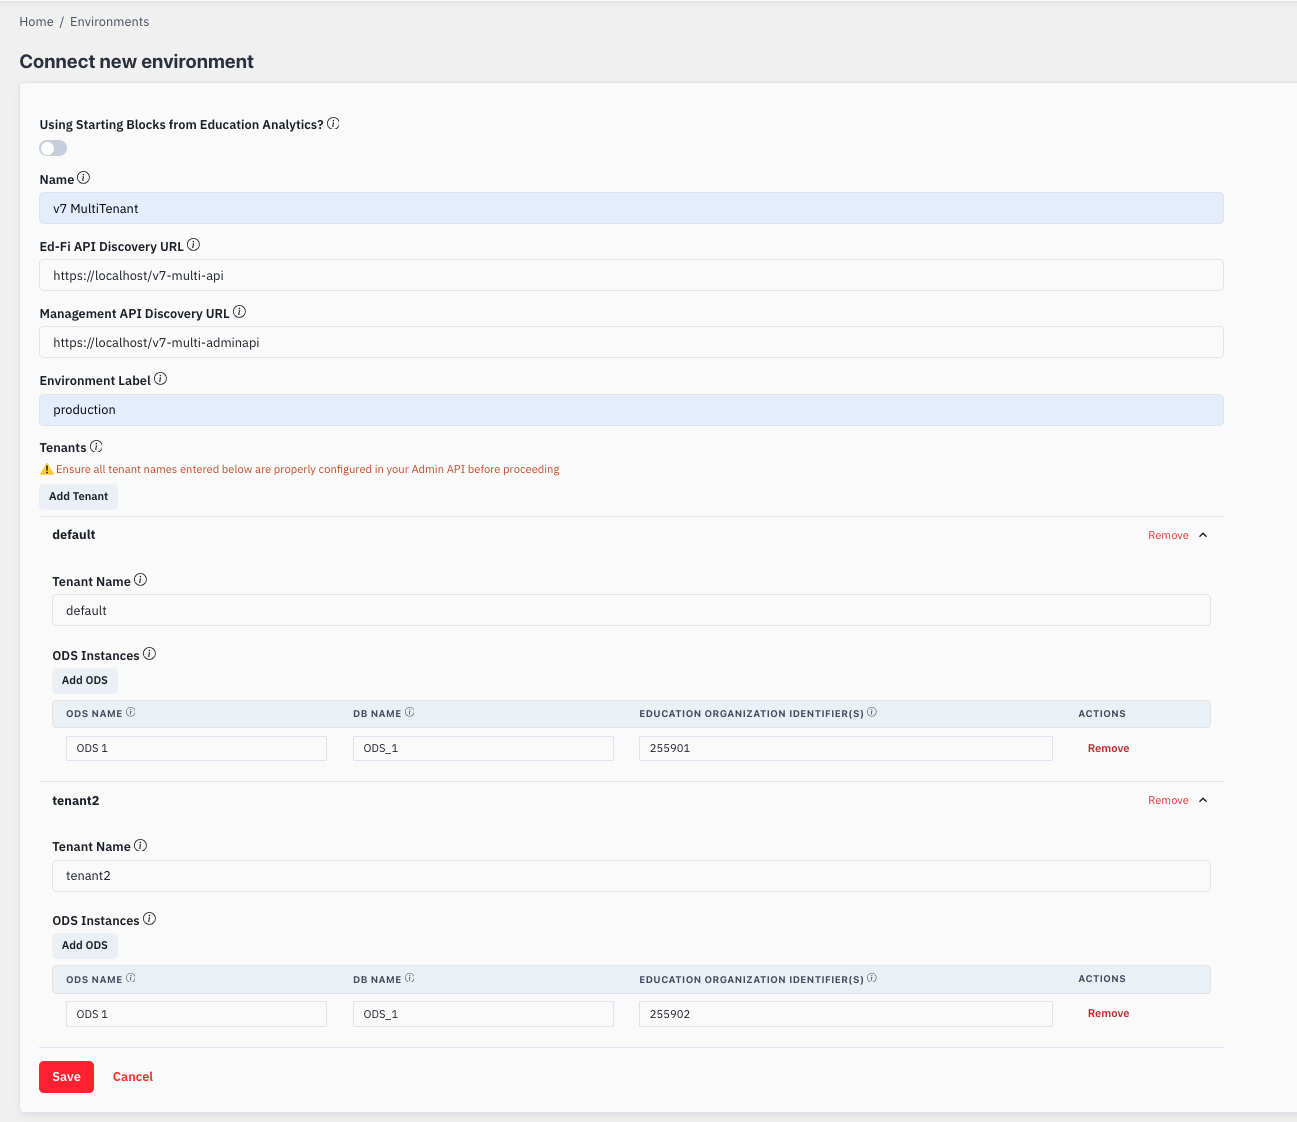1297x1122 pixels.
Task: Click info icon beside Ed-Fi API Discovery URL
Action: tap(194, 245)
